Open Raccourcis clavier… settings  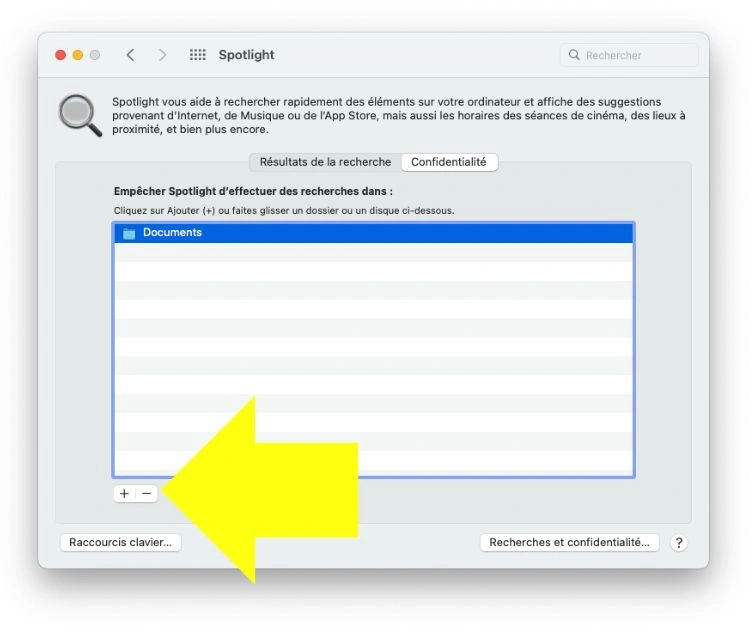tap(121, 542)
